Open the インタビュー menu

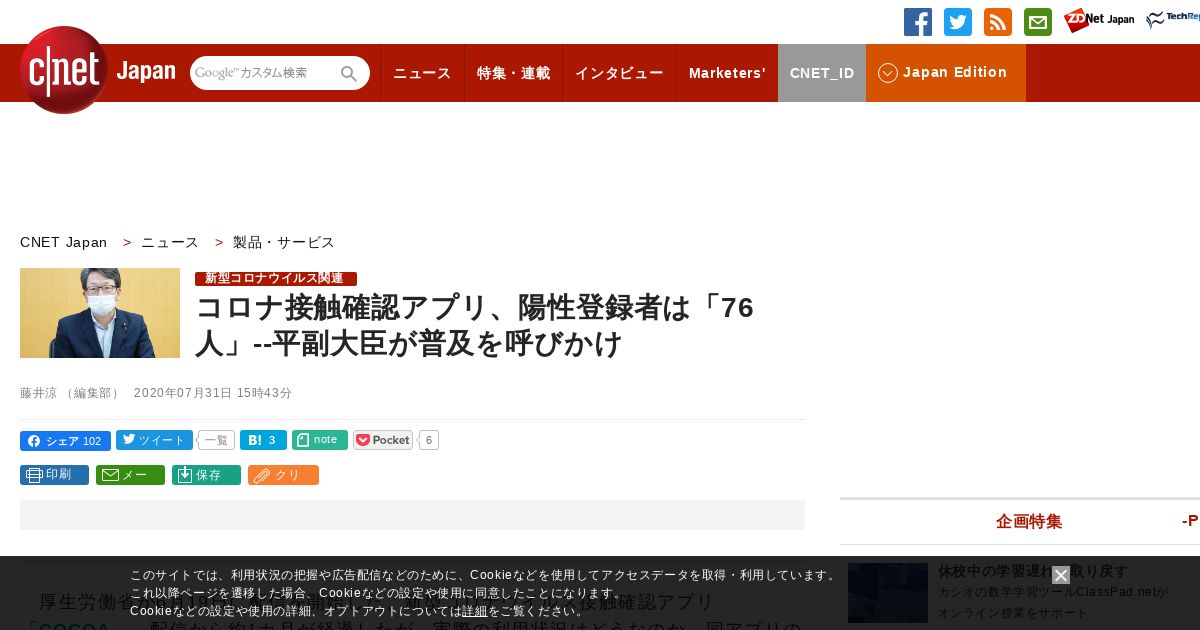pos(619,73)
